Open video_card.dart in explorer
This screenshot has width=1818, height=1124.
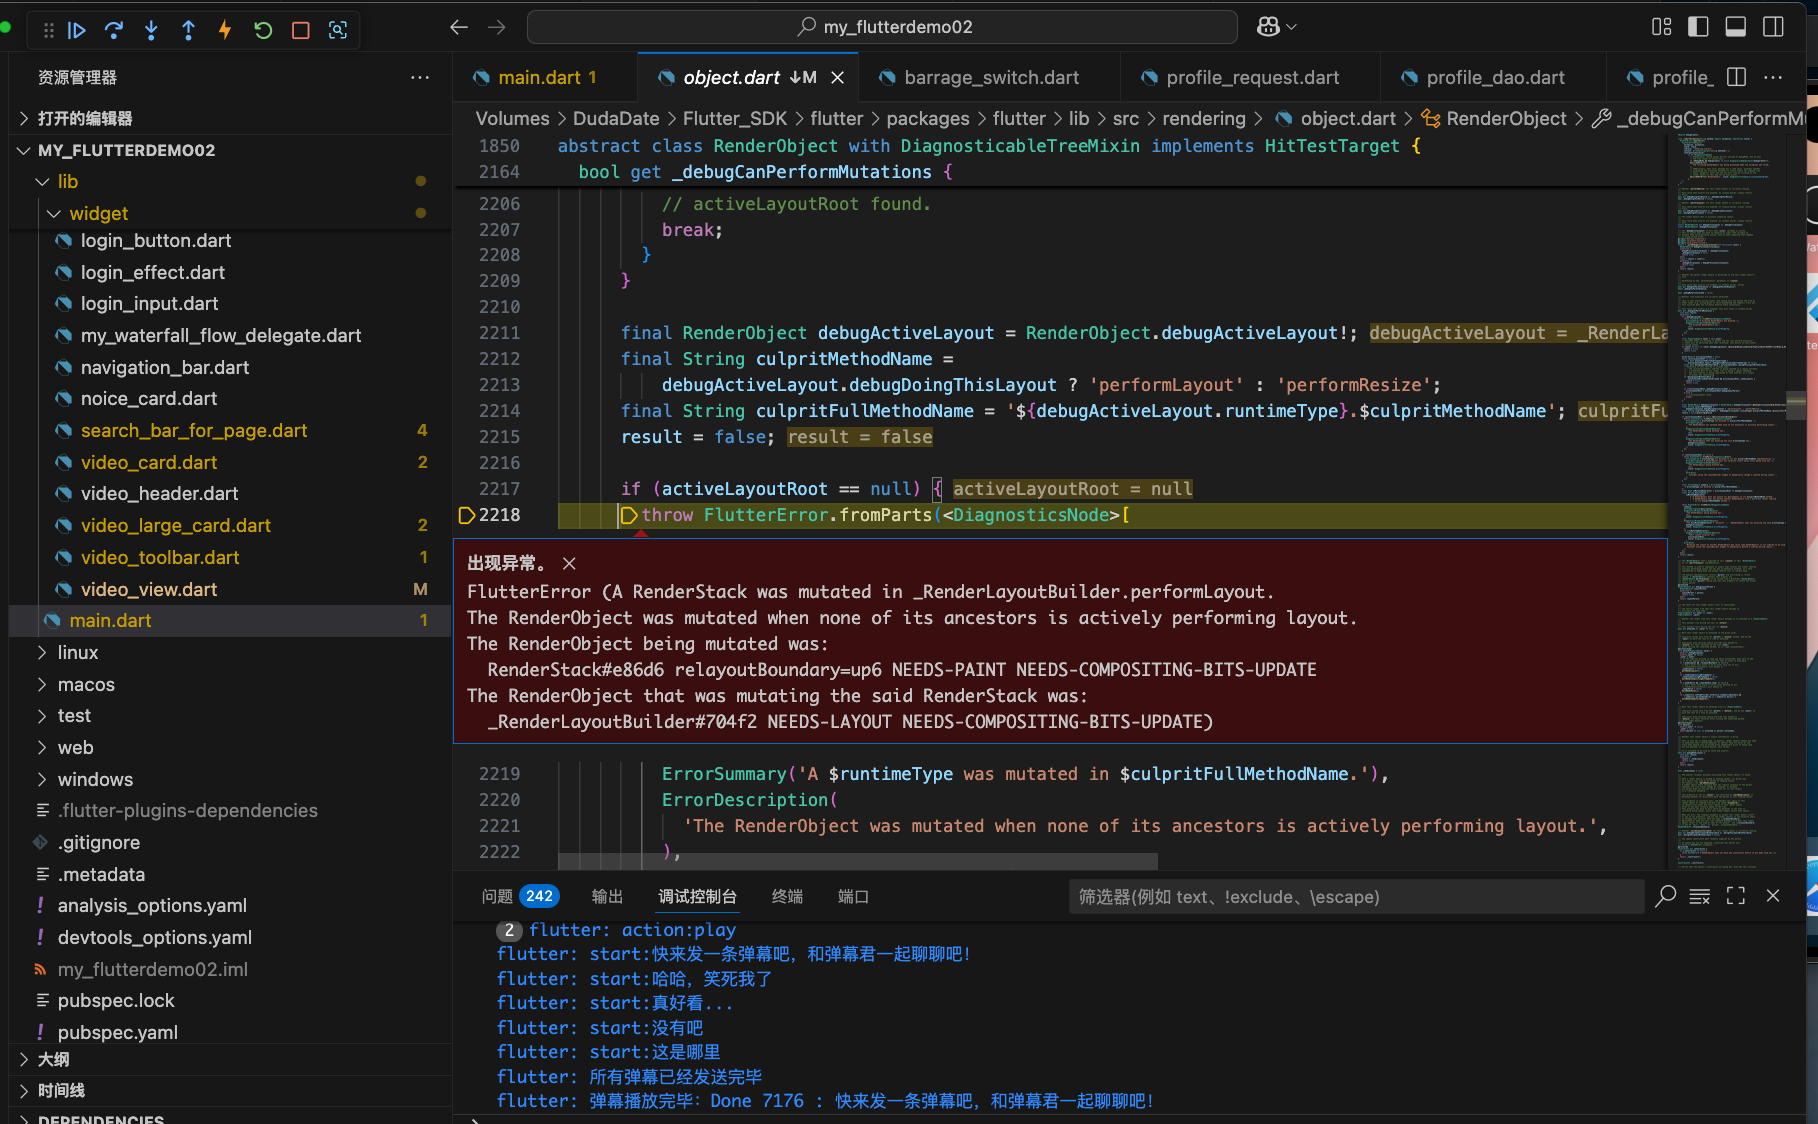pyautogui.click(x=149, y=462)
